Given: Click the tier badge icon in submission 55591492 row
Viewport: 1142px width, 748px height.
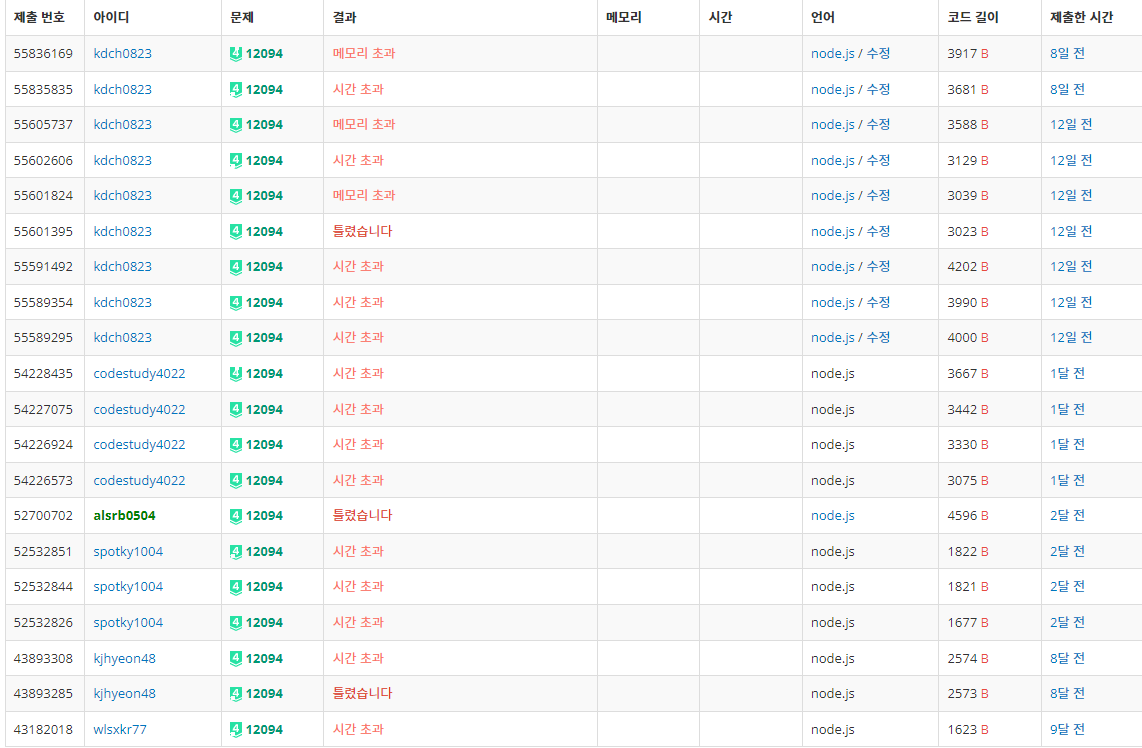Looking at the screenshot, I should [235, 267].
